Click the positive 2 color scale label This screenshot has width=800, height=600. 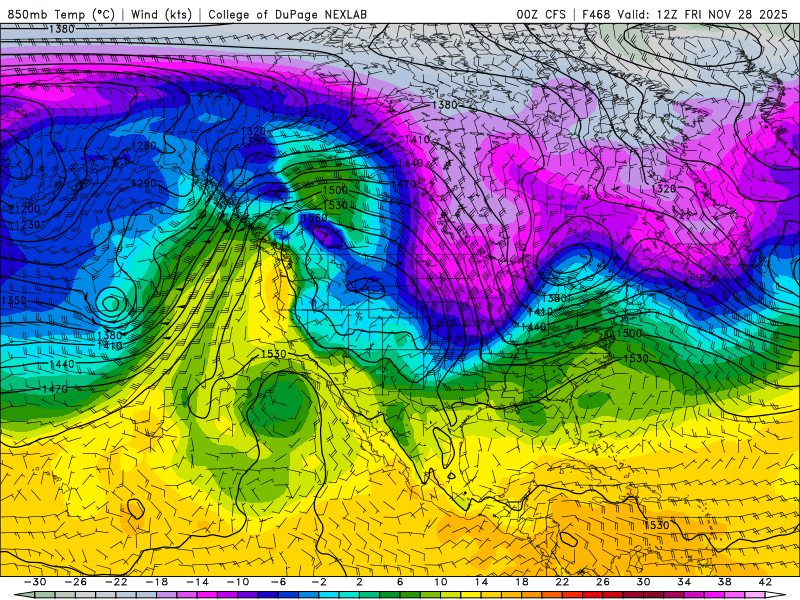359,582
